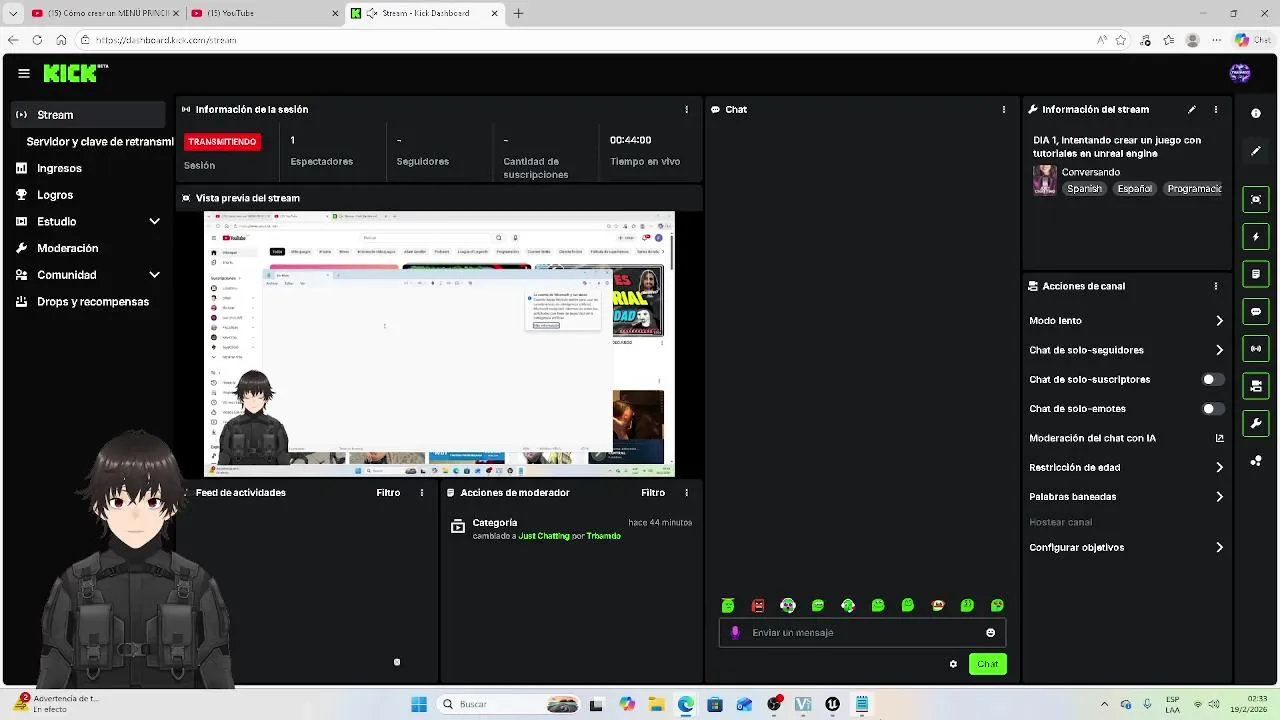Viewport: 1280px width, 720px height.
Task: Open Moderación del chat con IA external link
Action: click(x=1219, y=438)
